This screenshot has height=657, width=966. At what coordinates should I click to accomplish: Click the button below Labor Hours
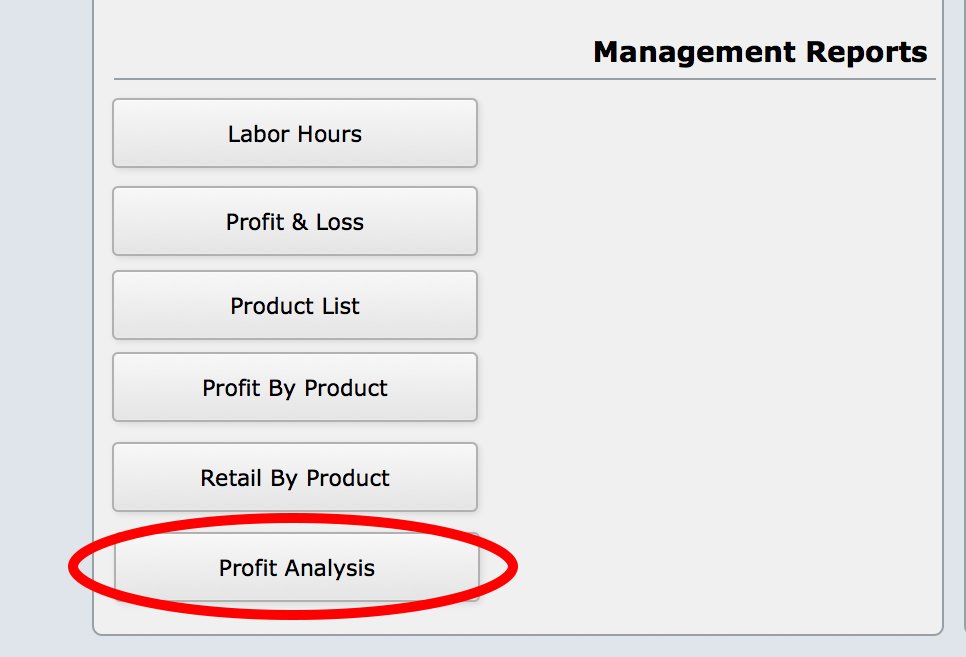294,221
